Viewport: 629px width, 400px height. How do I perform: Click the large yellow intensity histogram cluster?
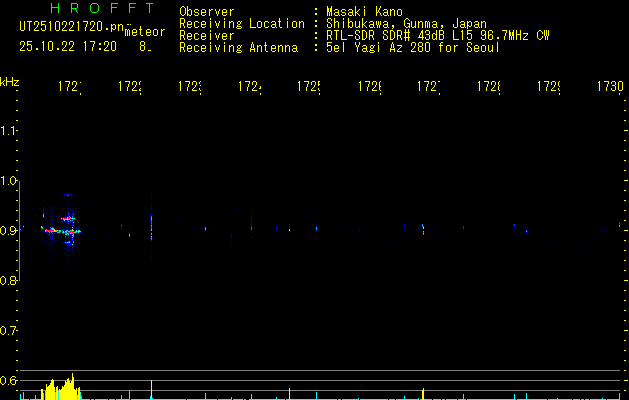click(x=61, y=387)
